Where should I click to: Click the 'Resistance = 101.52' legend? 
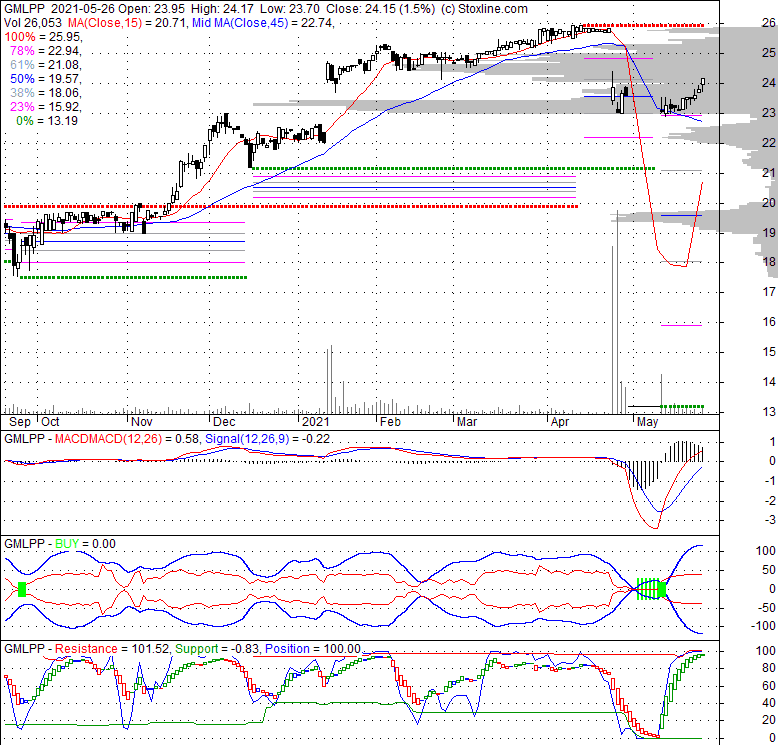(x=112, y=649)
